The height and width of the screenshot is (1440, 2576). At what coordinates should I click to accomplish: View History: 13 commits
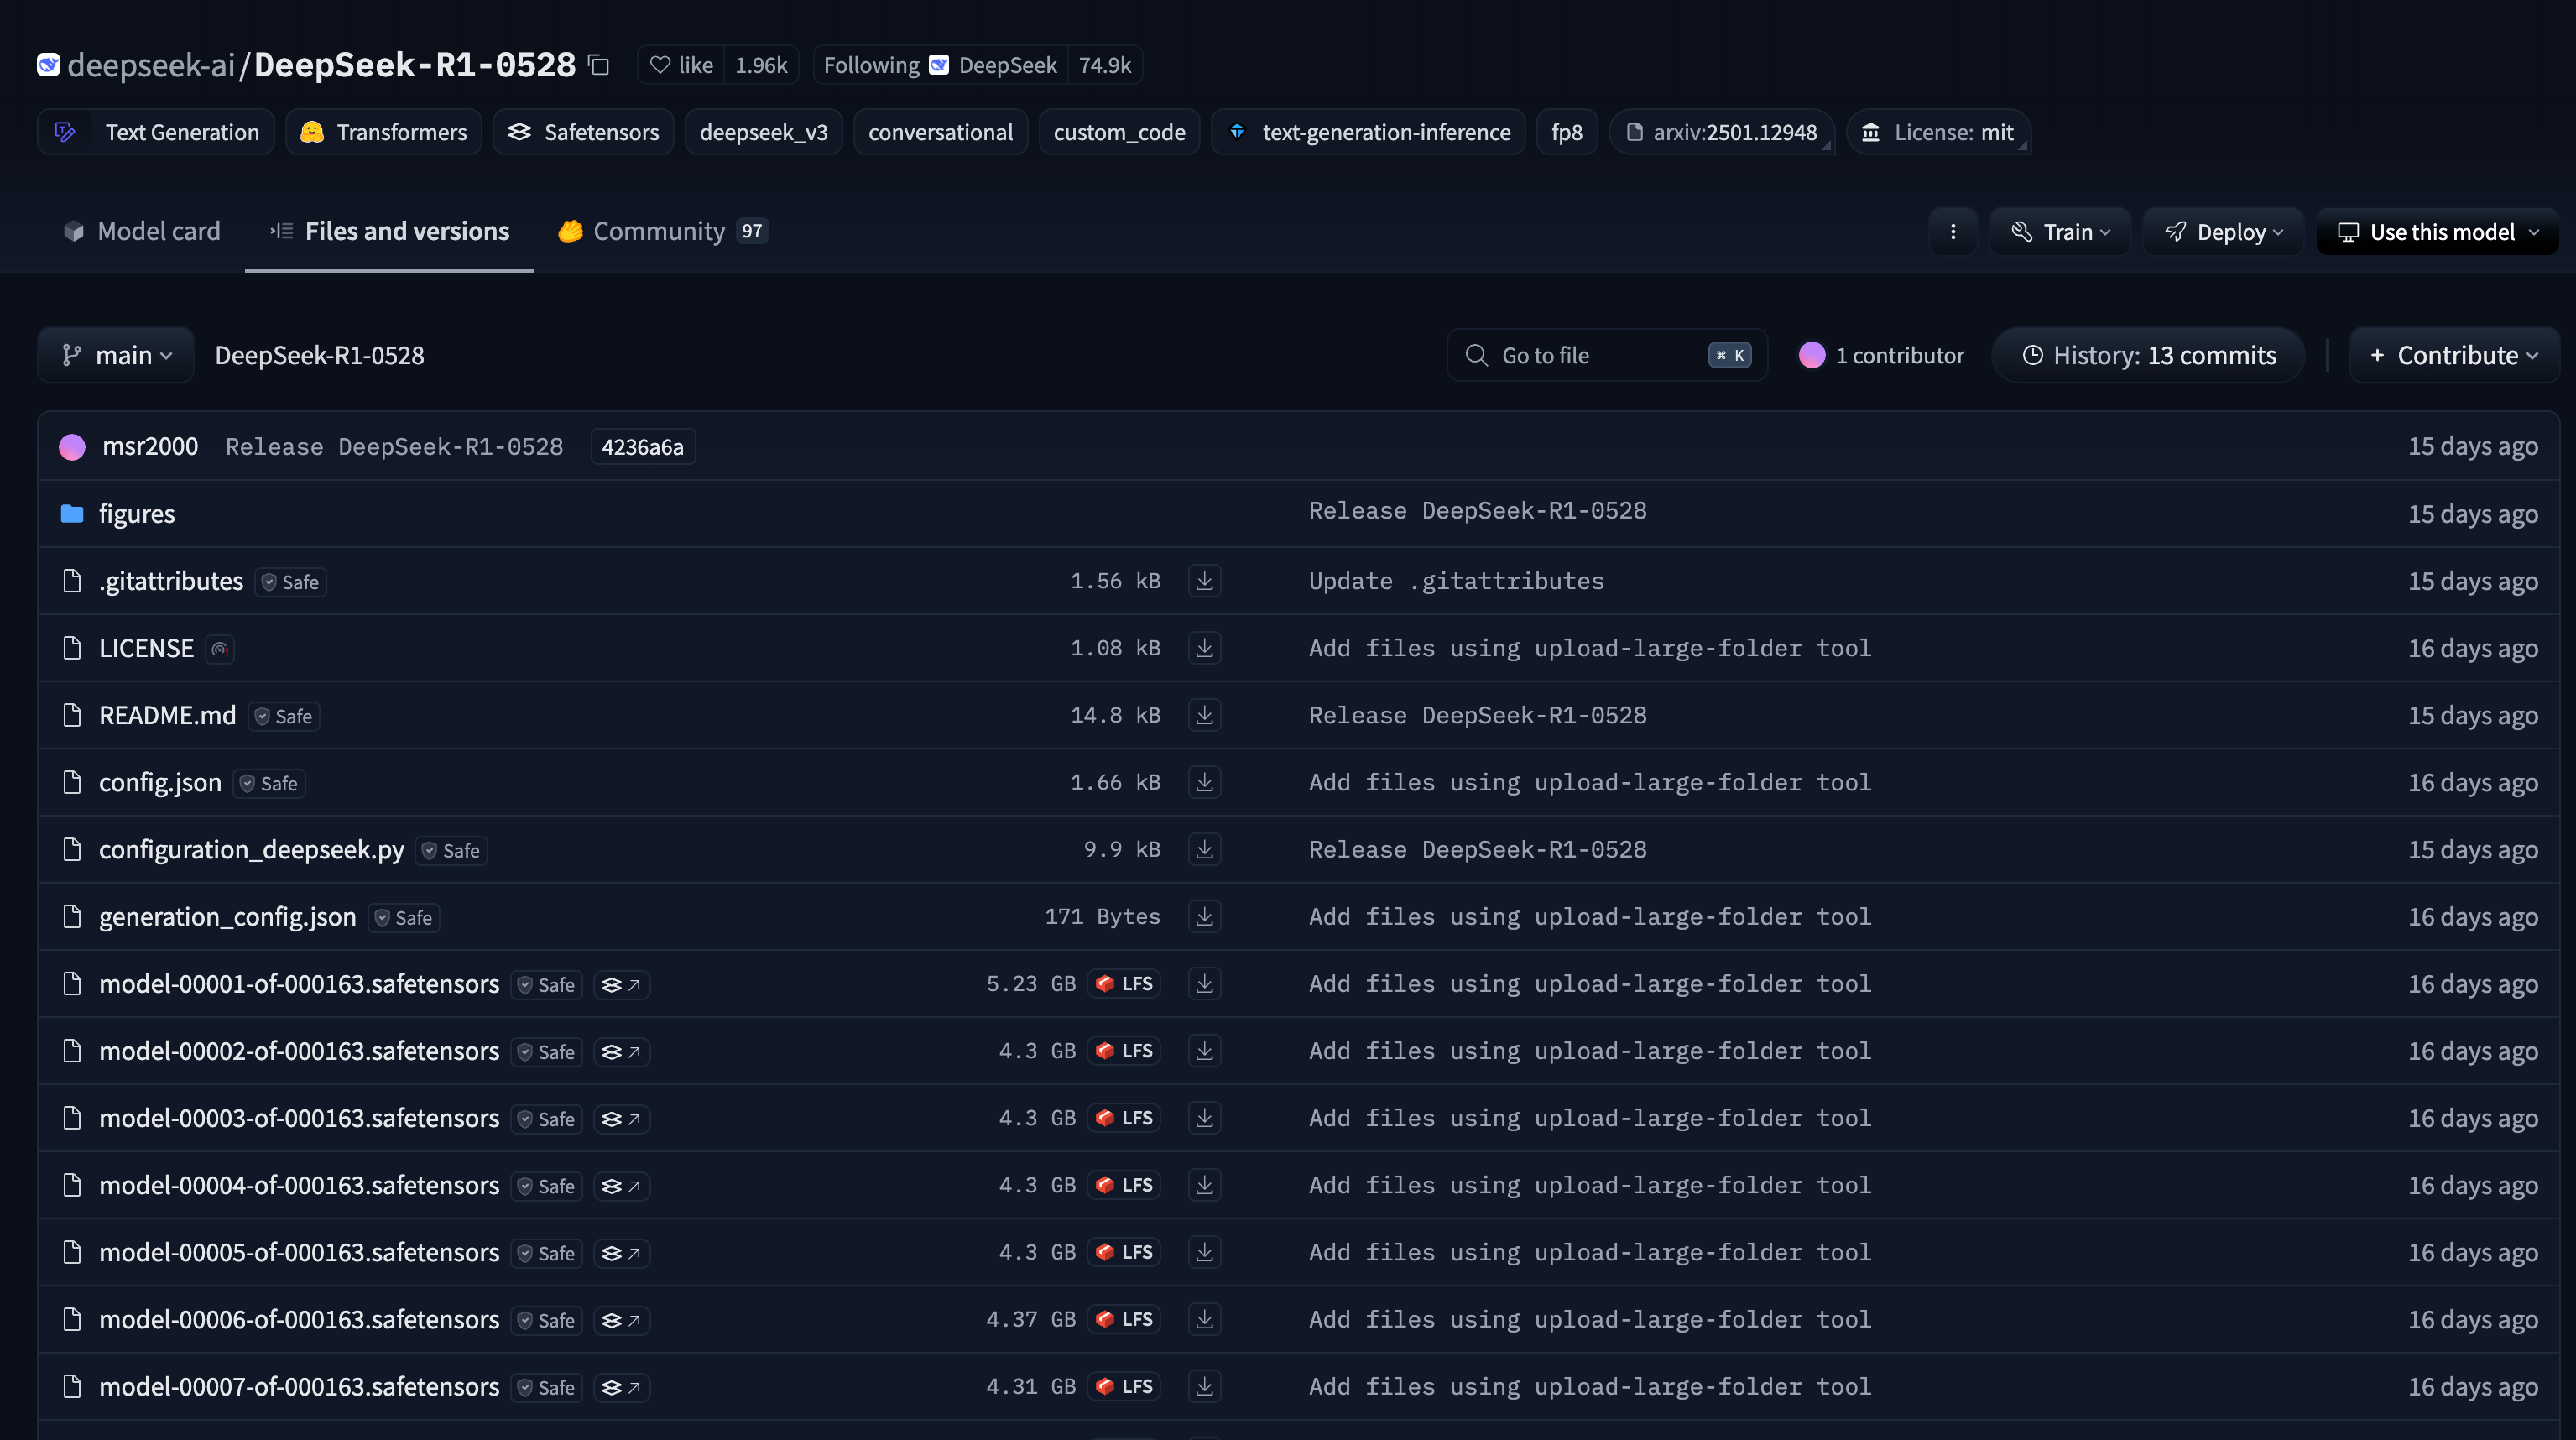tap(2148, 355)
